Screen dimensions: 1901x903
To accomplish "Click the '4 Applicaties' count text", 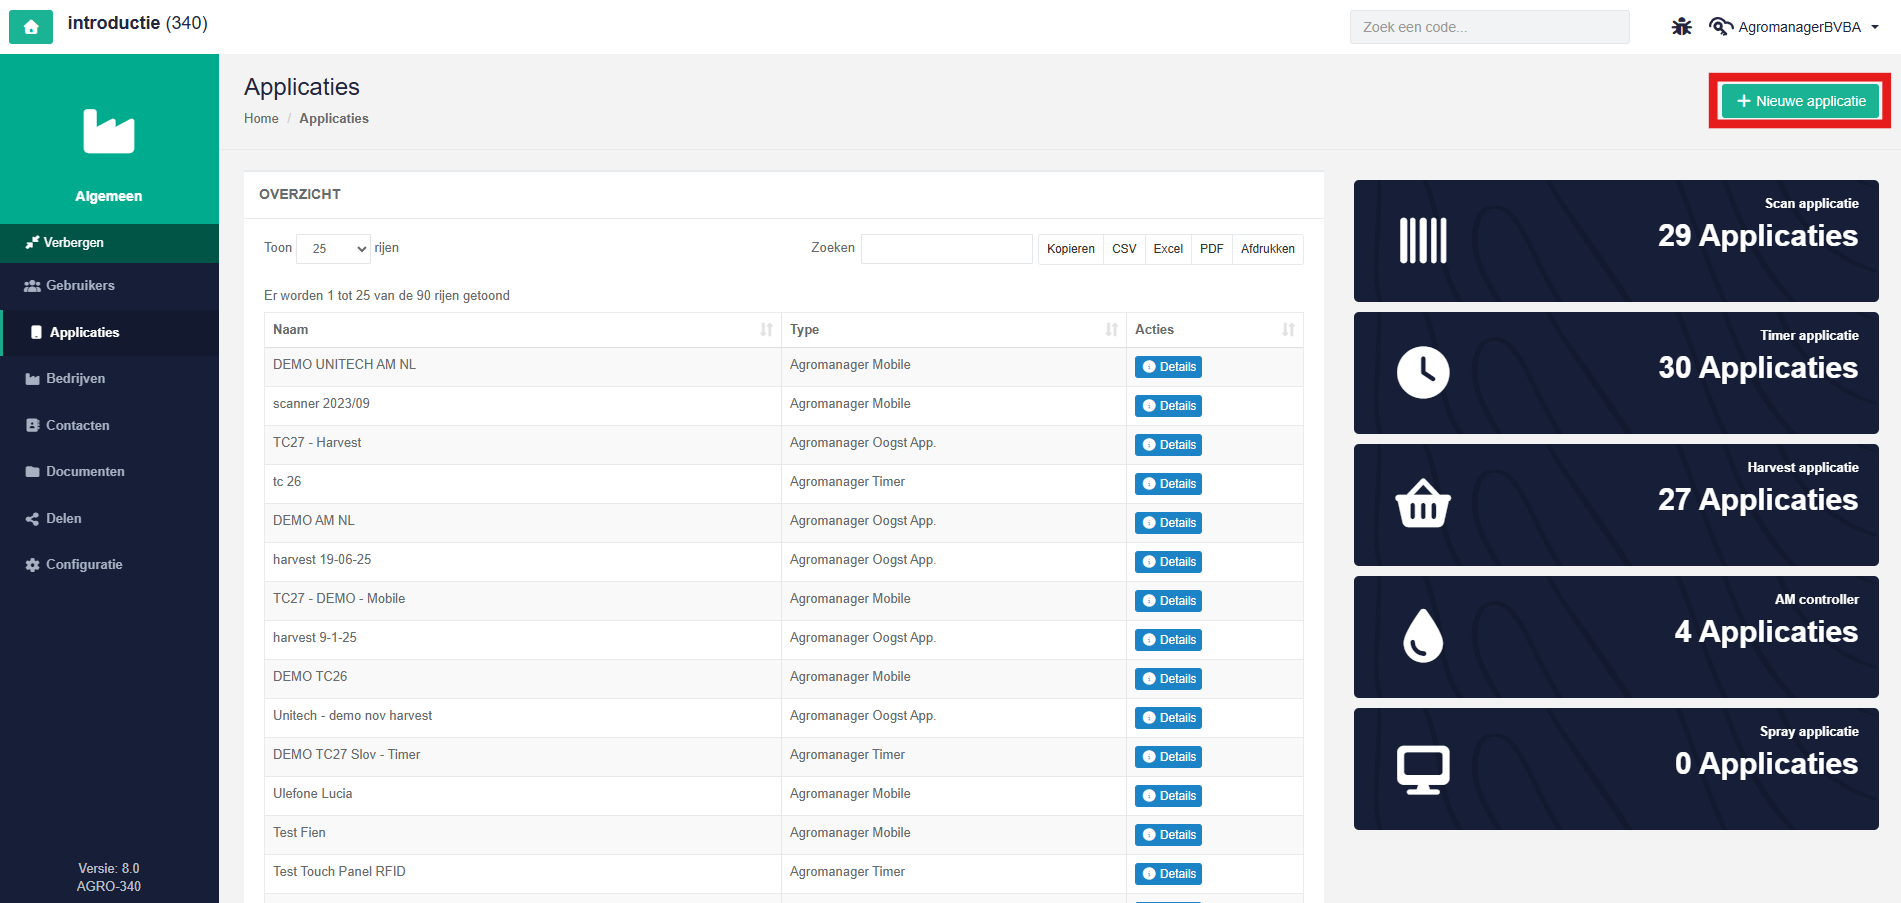I will point(1766,632).
